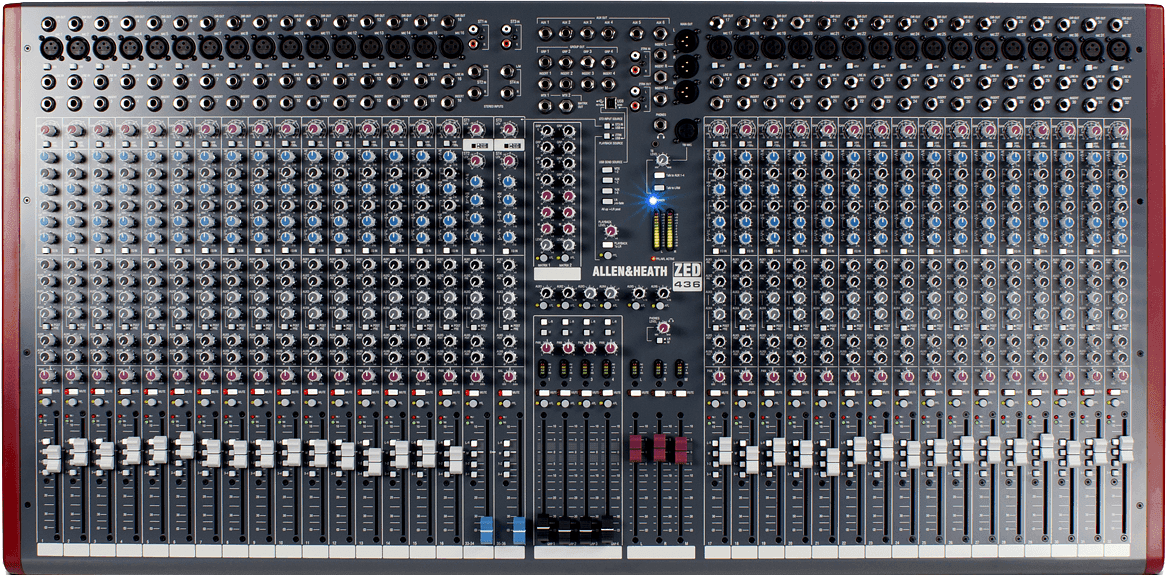Image resolution: width=1166 pixels, height=575 pixels.
Task: Click the blue power LED
Action: pyautogui.click(x=653, y=201)
